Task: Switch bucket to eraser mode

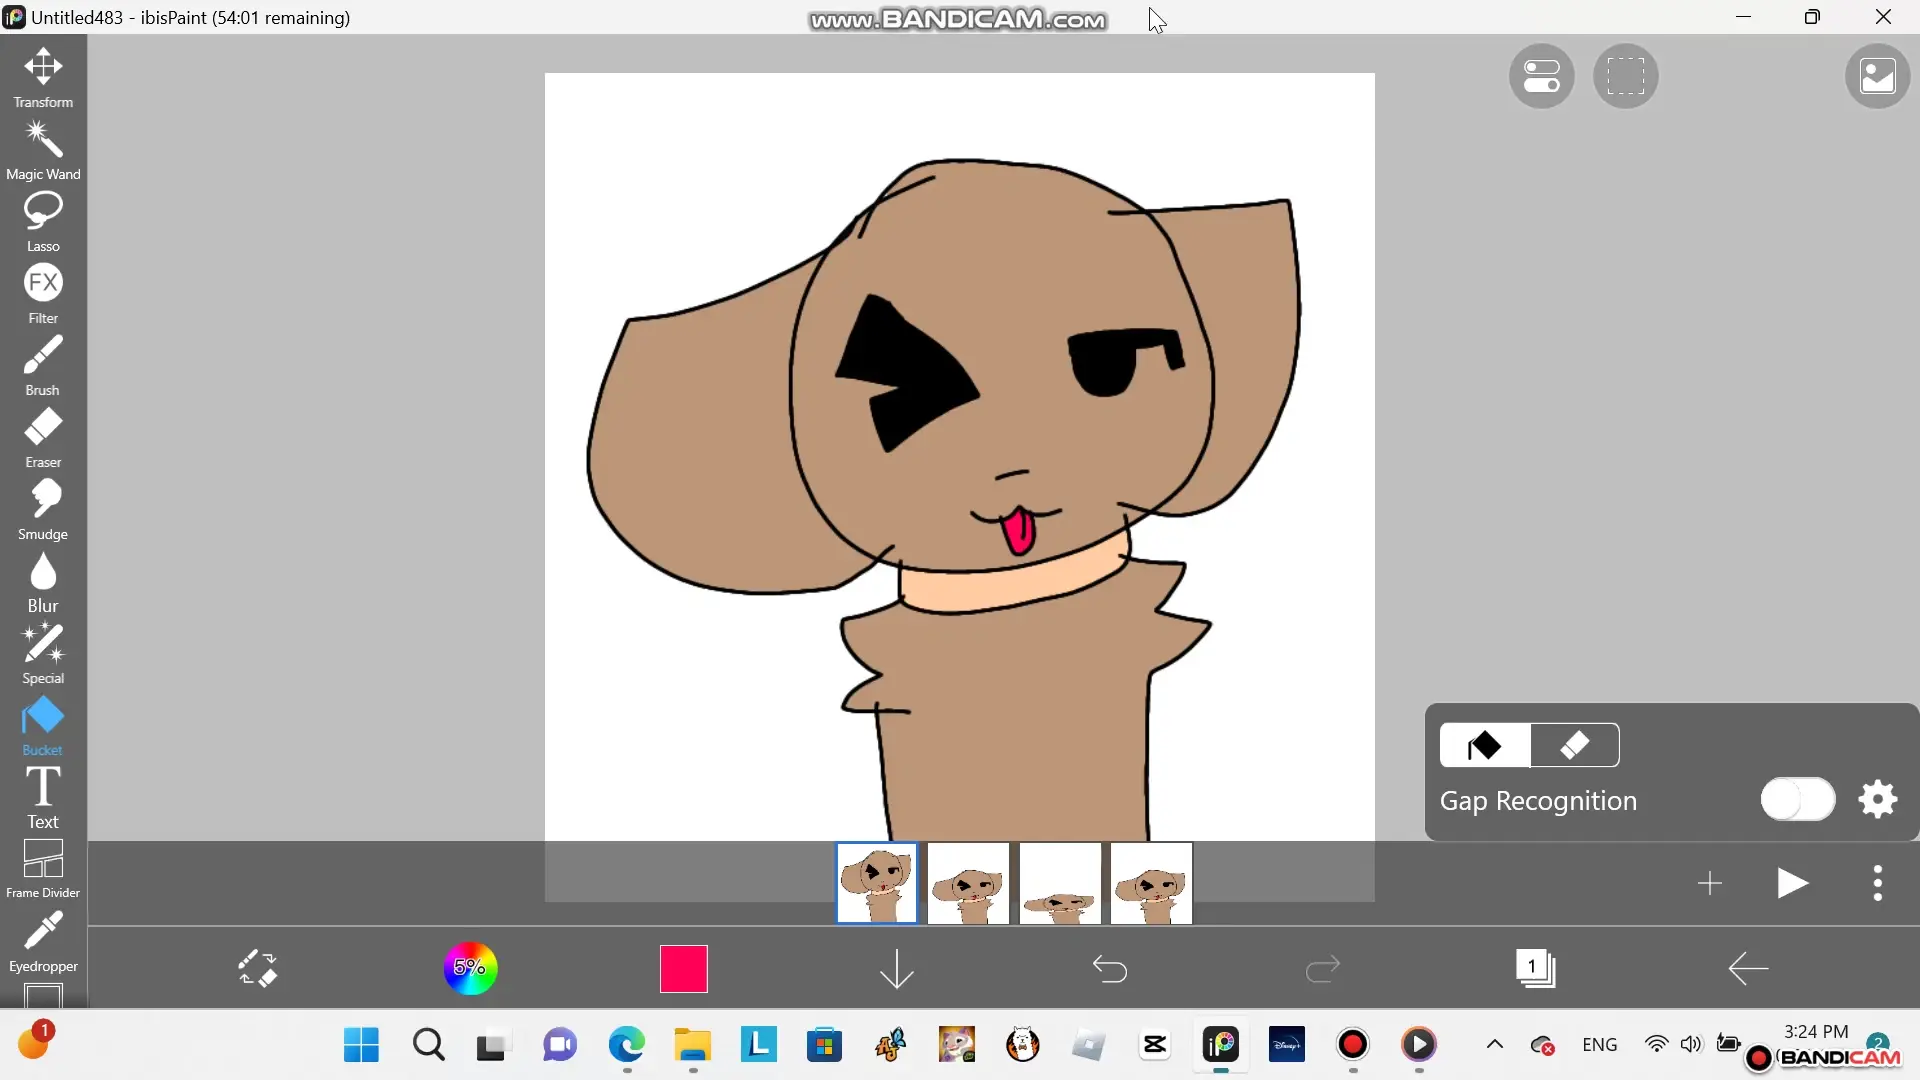Action: (1574, 745)
